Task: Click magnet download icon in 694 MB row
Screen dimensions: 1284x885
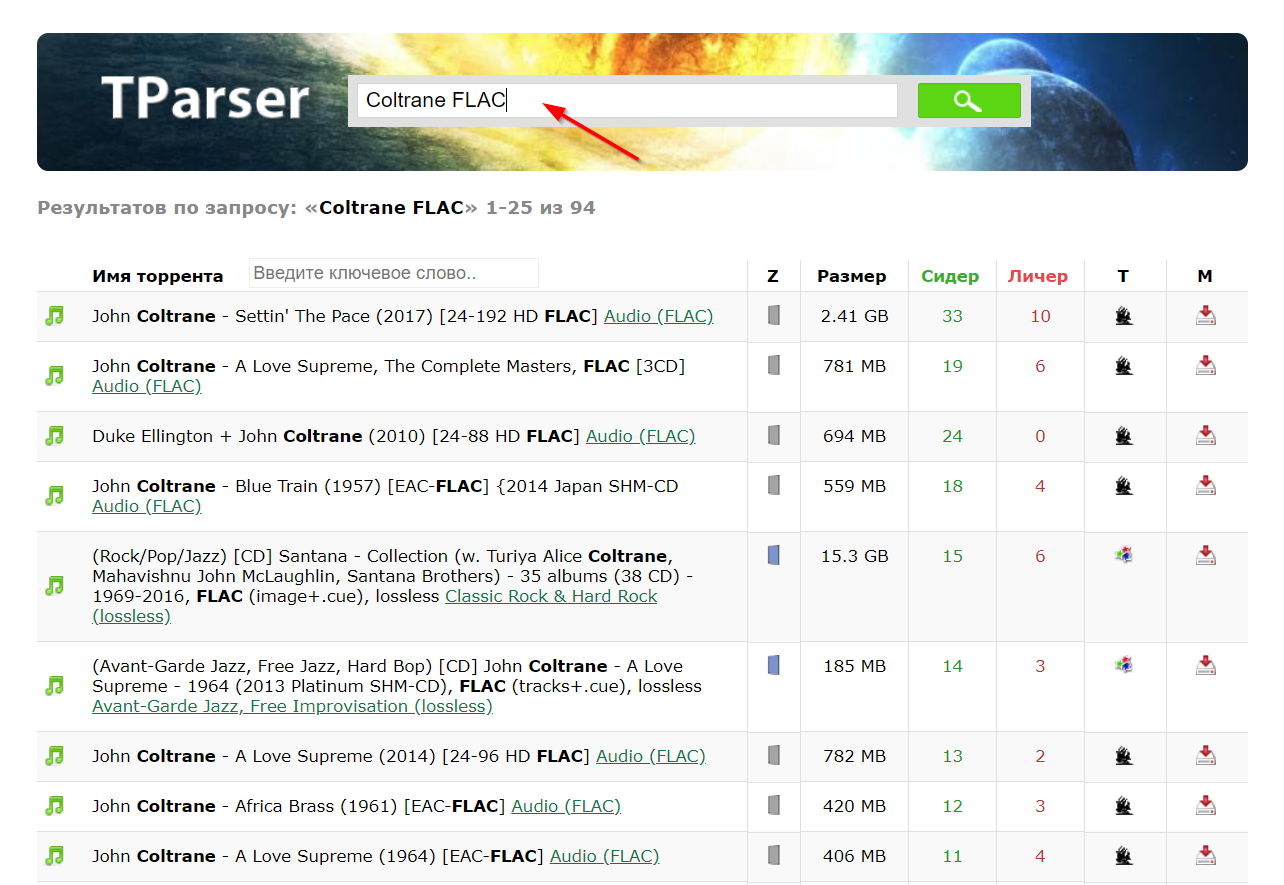Action: [x=1206, y=436]
